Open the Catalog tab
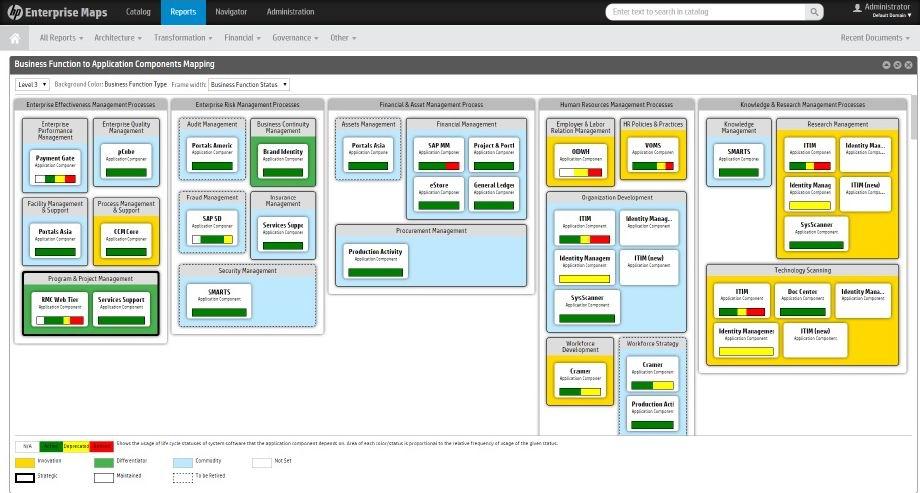920x493 pixels. 138,12
